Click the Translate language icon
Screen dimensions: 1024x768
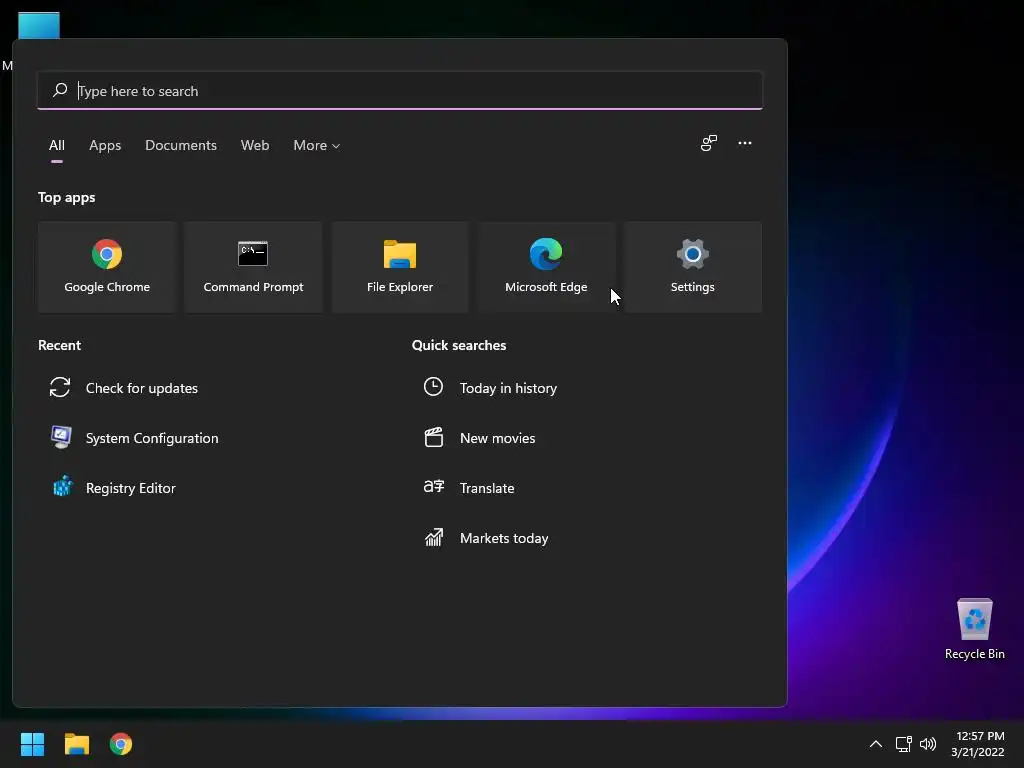(434, 487)
